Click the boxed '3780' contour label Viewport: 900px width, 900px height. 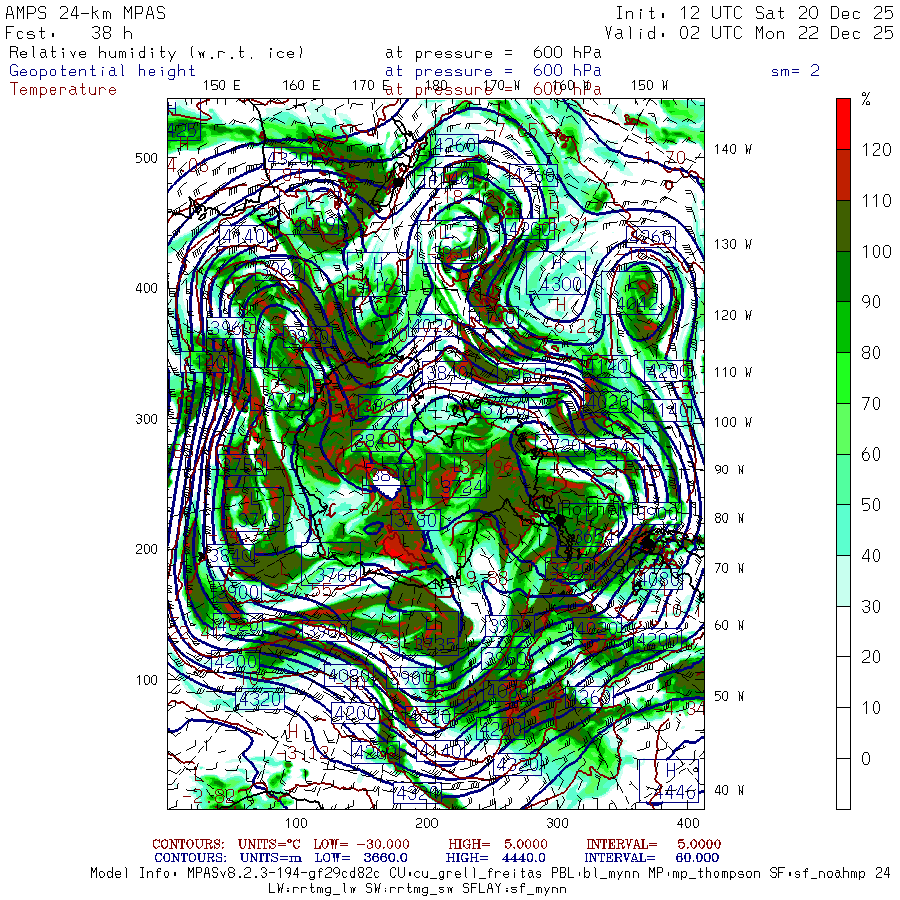(x=416, y=521)
